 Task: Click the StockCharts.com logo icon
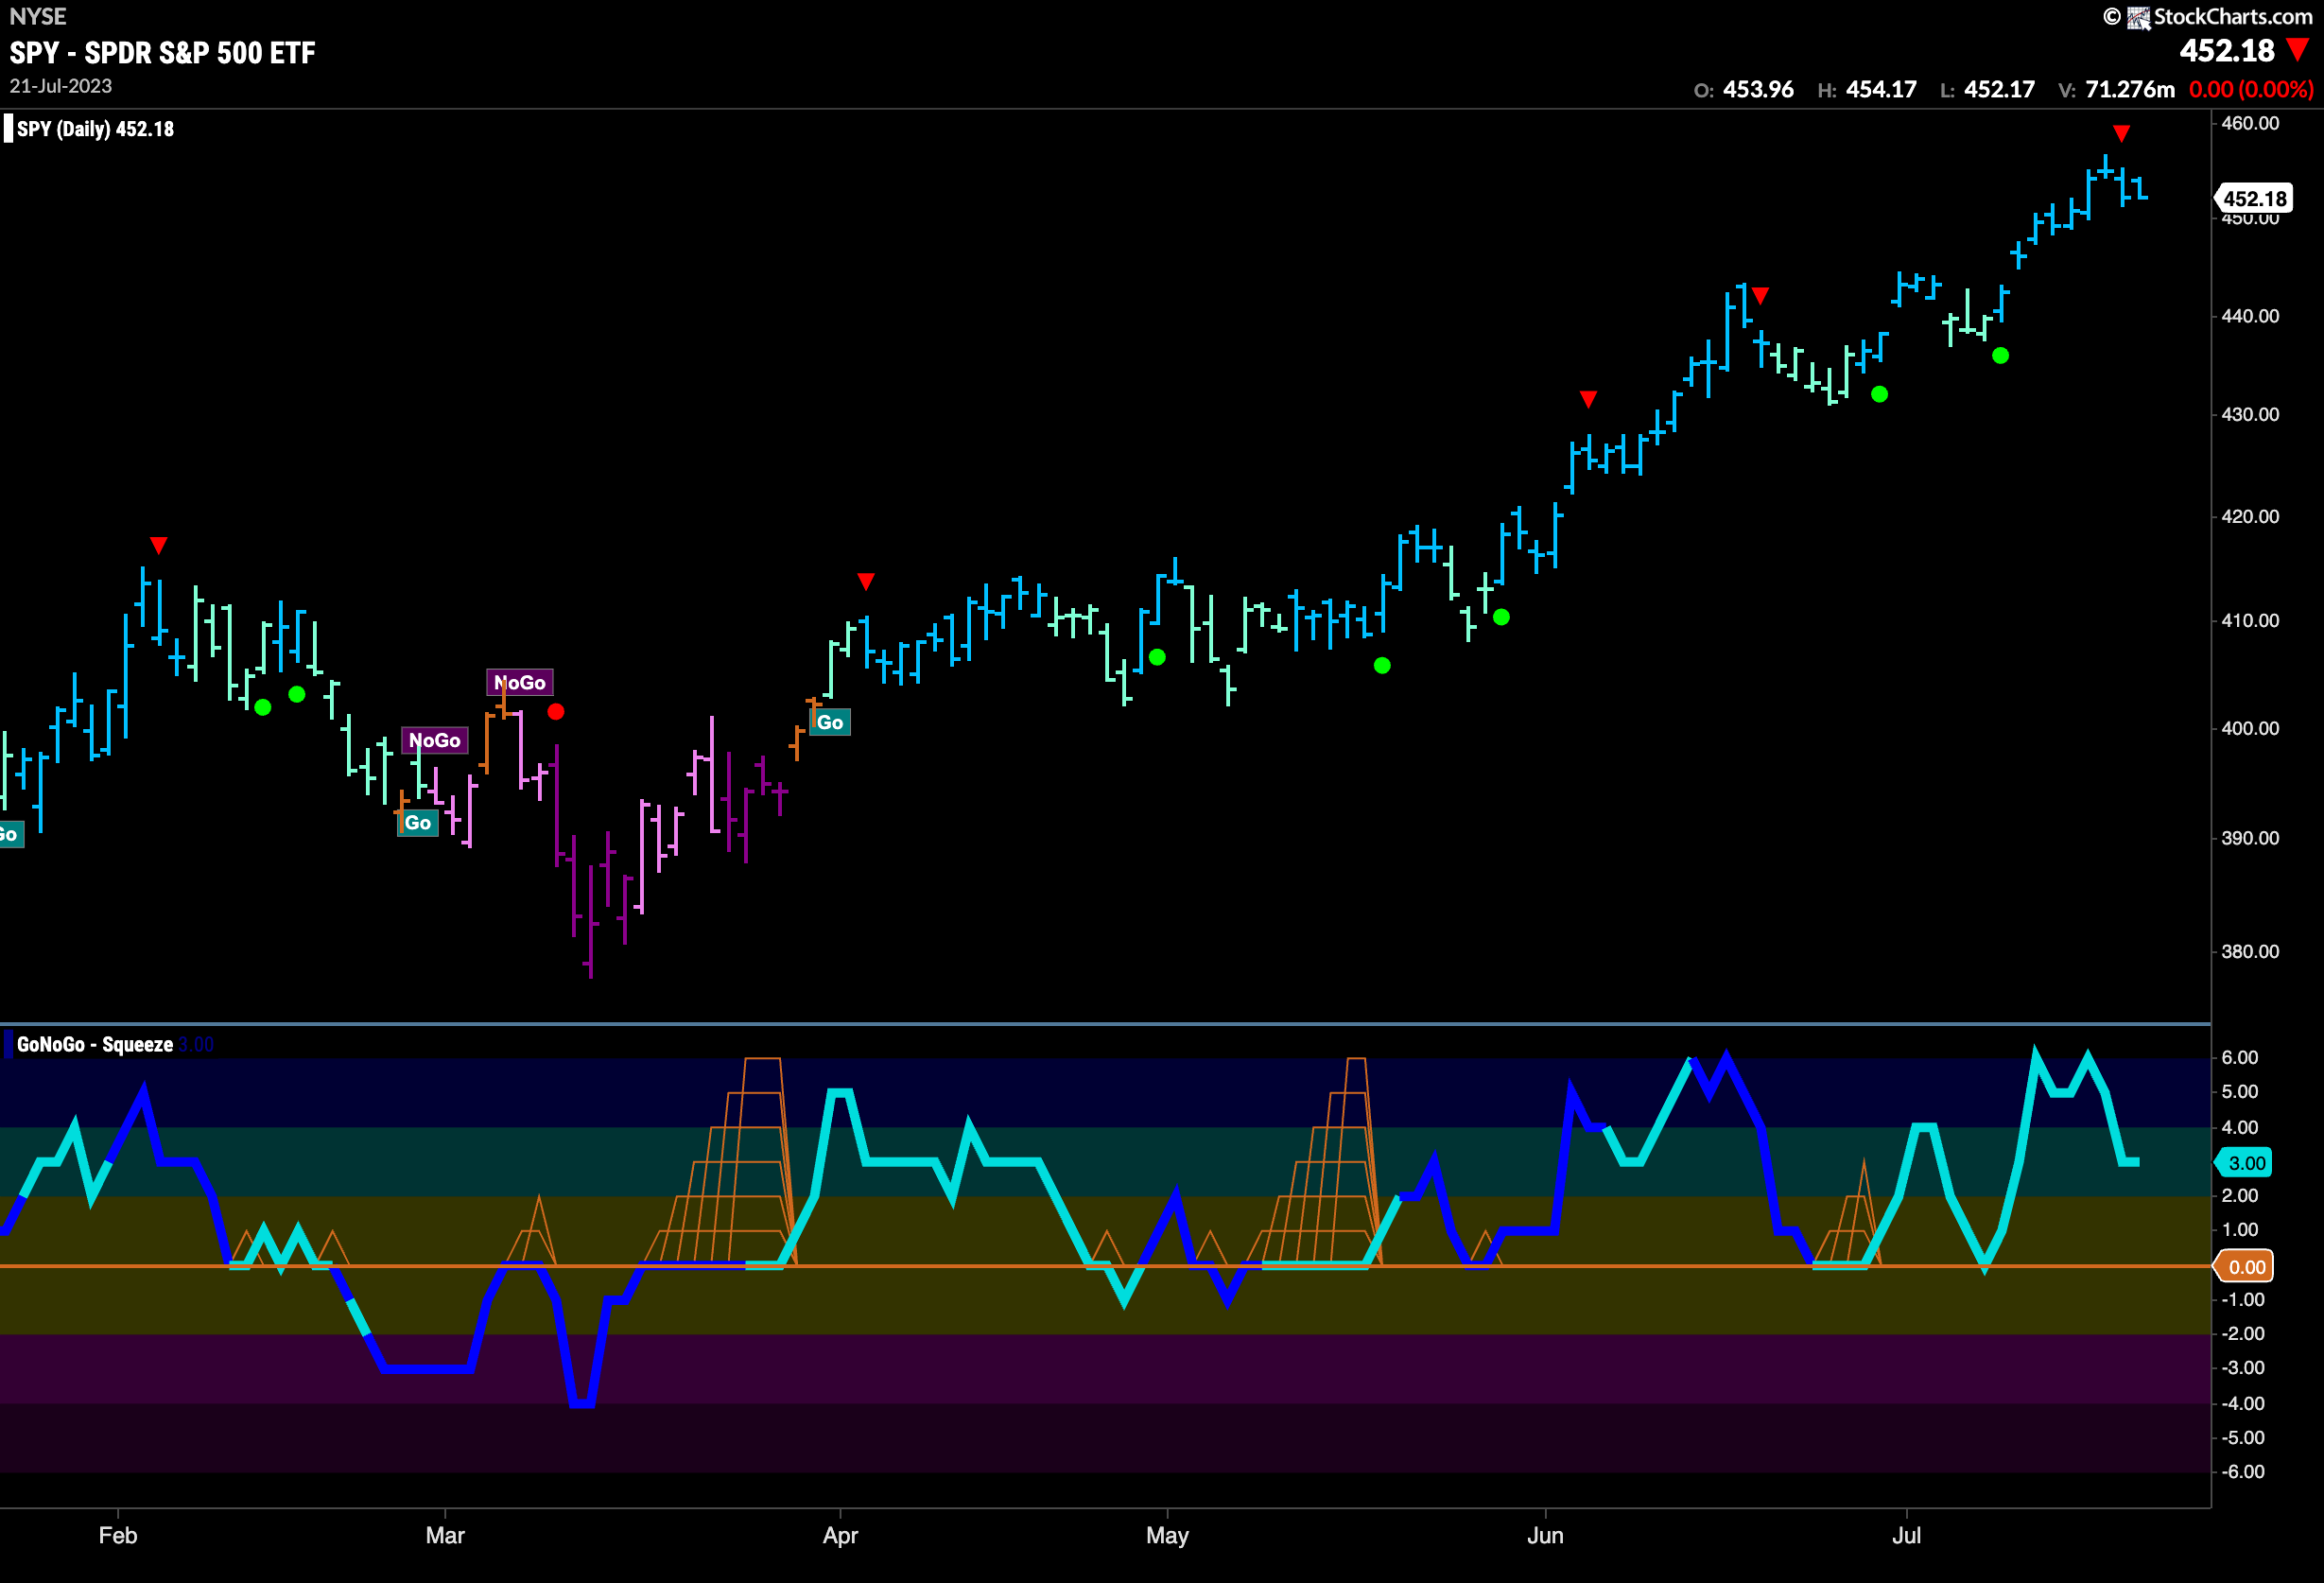tap(2138, 17)
